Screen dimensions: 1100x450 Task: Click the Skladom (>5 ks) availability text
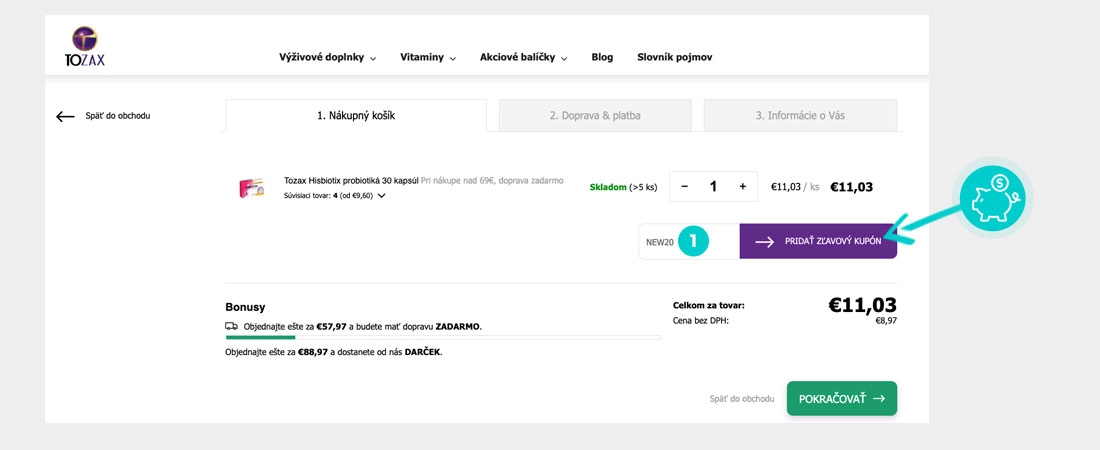point(624,187)
